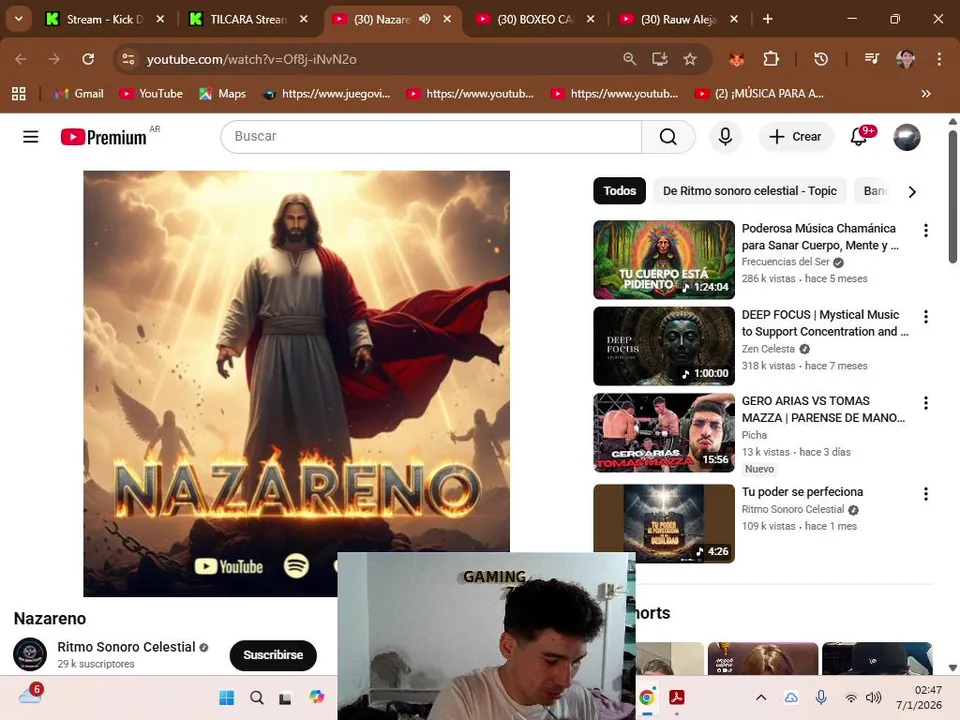Open the taskbar clock and date
This screenshot has height=720, width=960.
919,697
